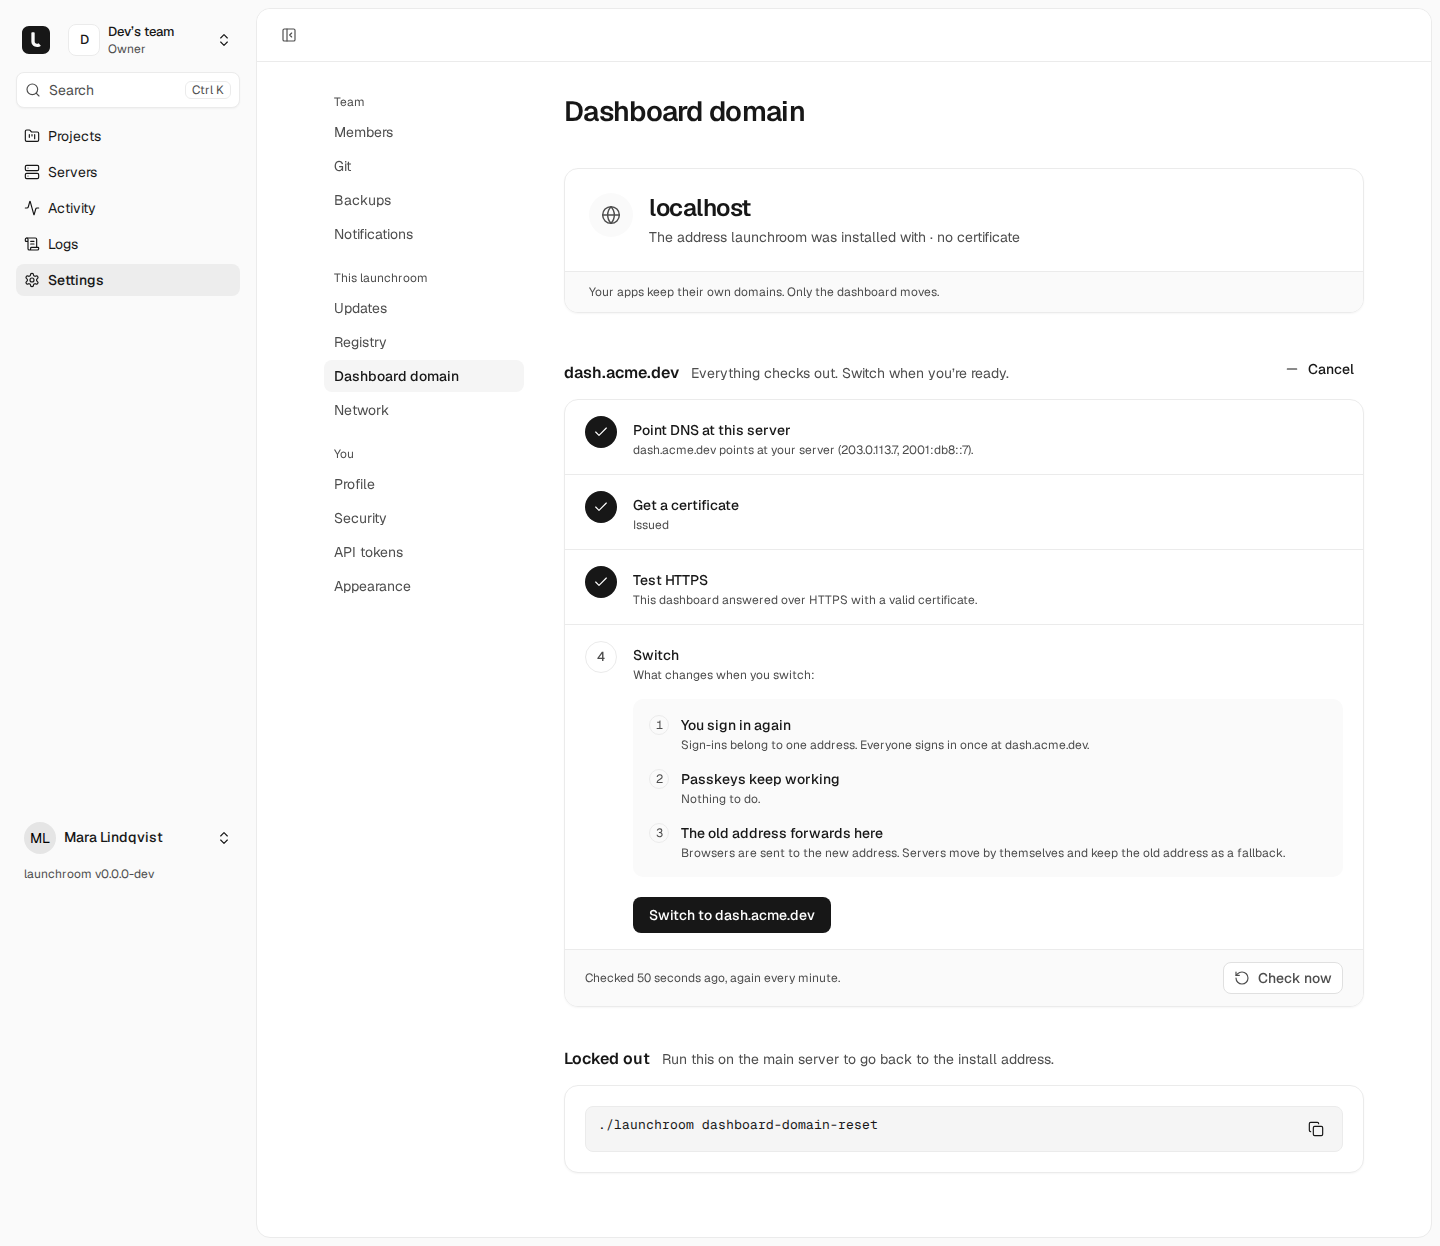Open the Updates settings page
The image size is (1440, 1246).
(424, 308)
